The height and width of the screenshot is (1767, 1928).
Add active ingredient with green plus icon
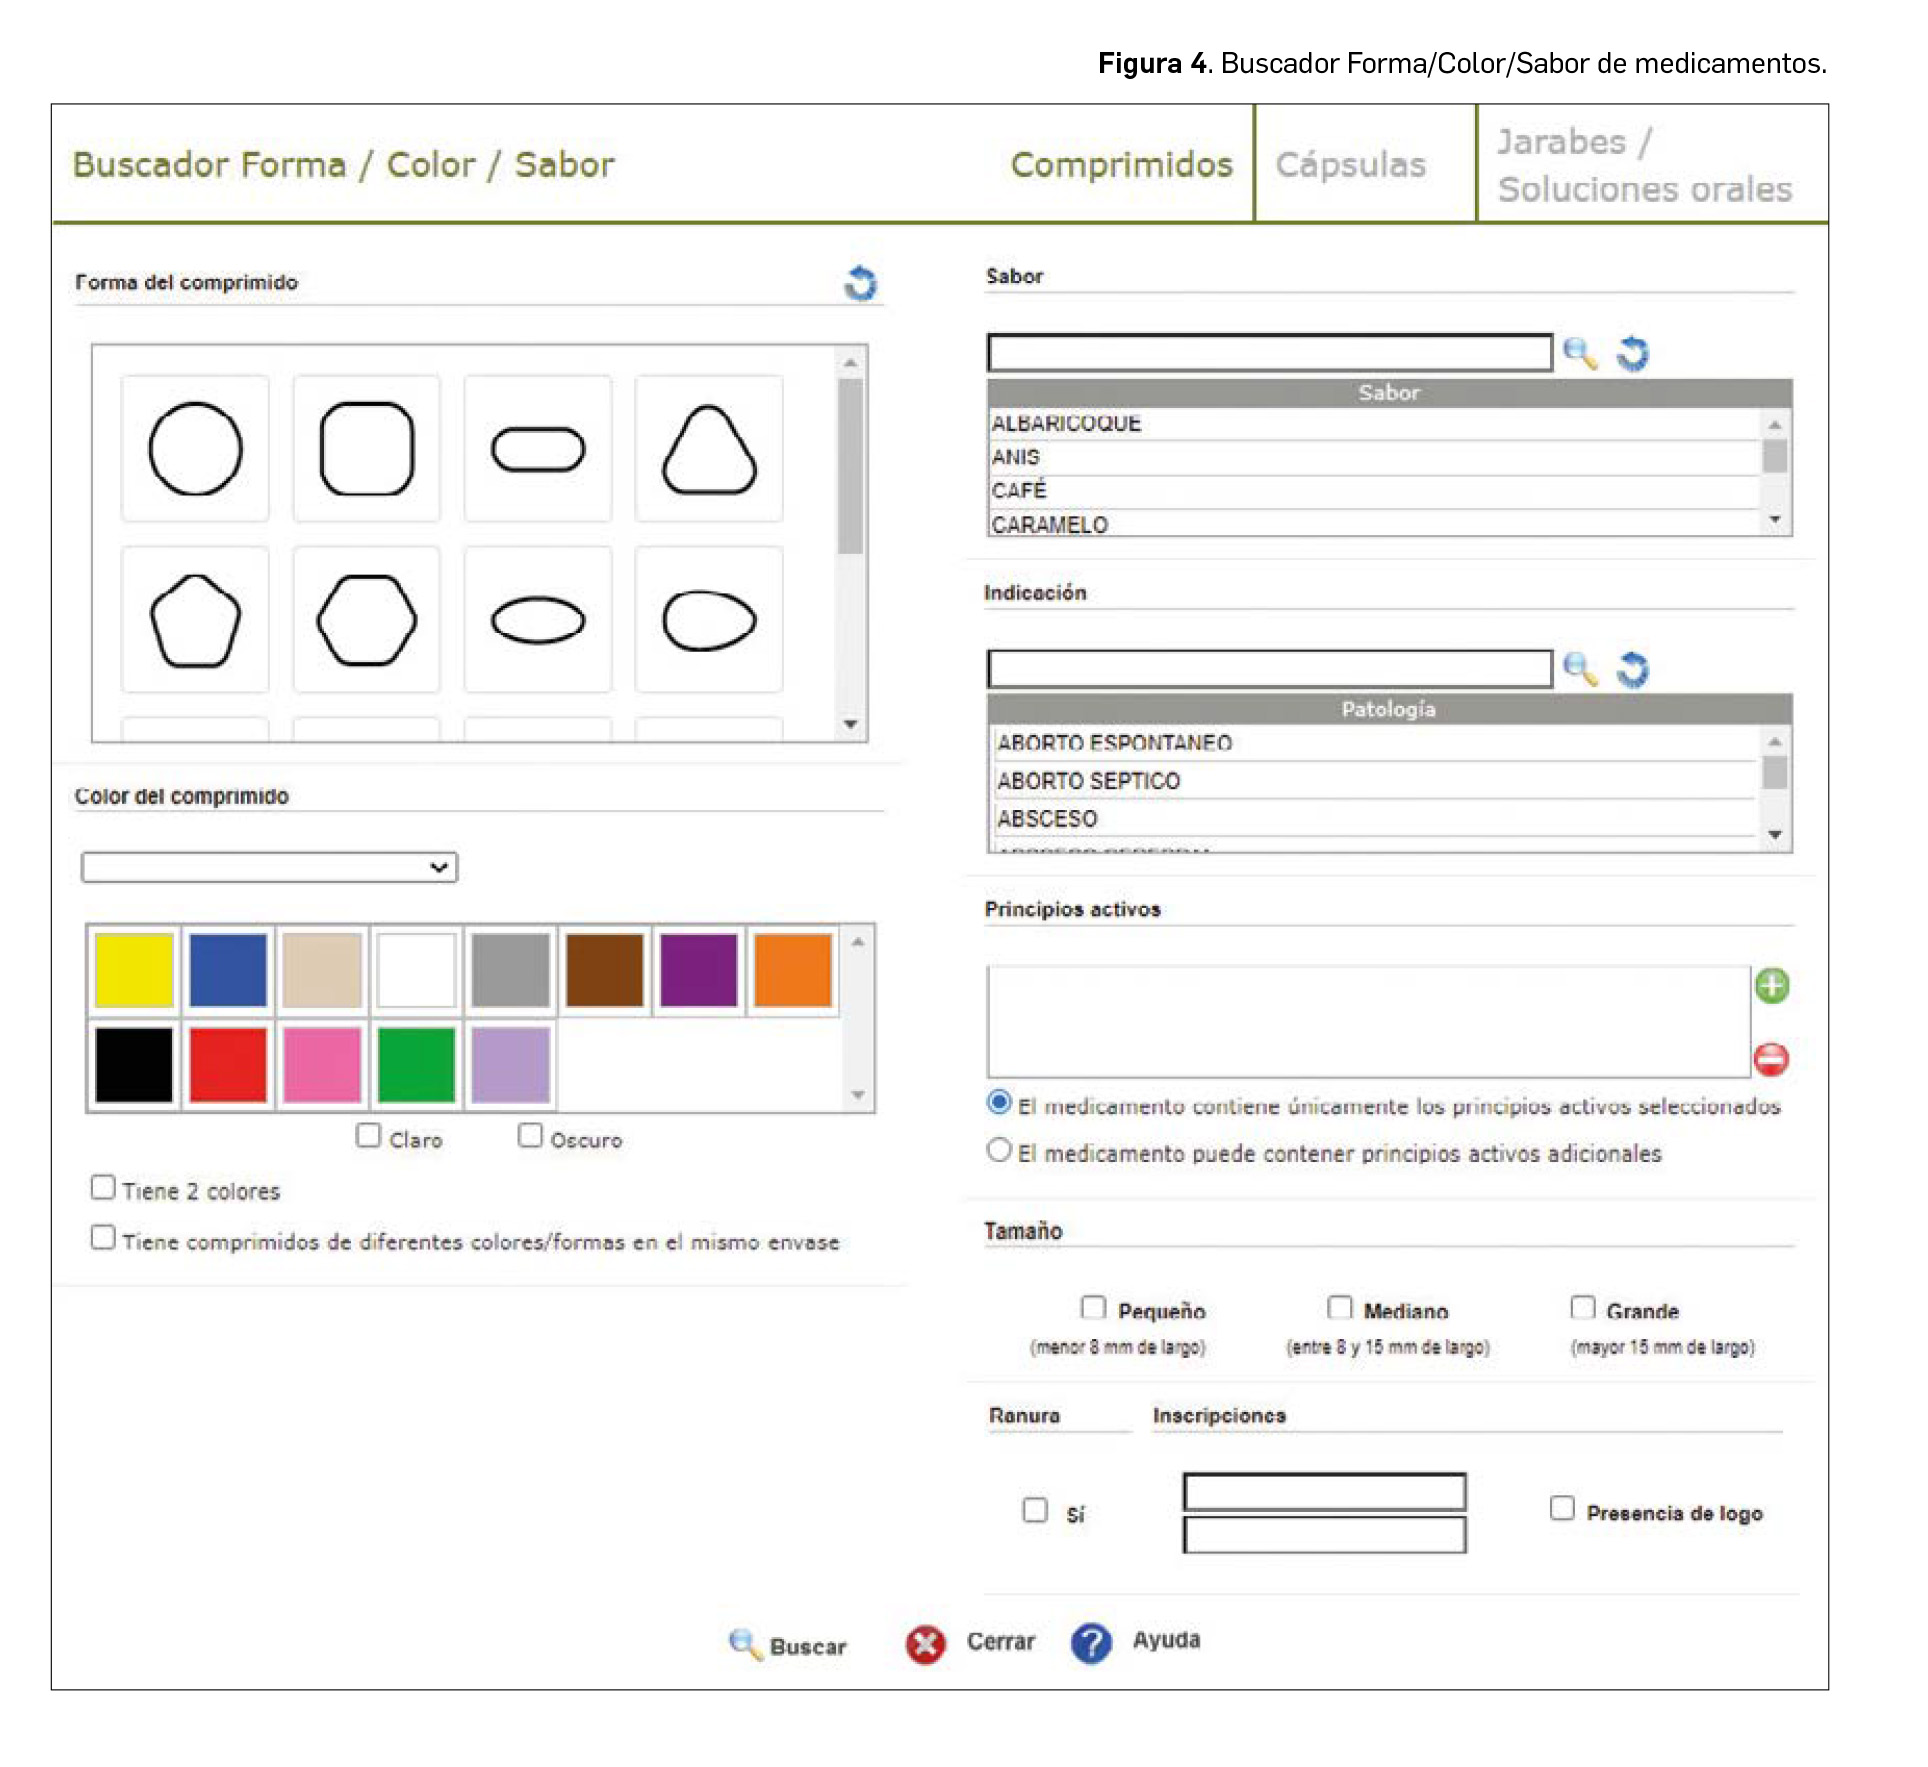click(x=1771, y=986)
